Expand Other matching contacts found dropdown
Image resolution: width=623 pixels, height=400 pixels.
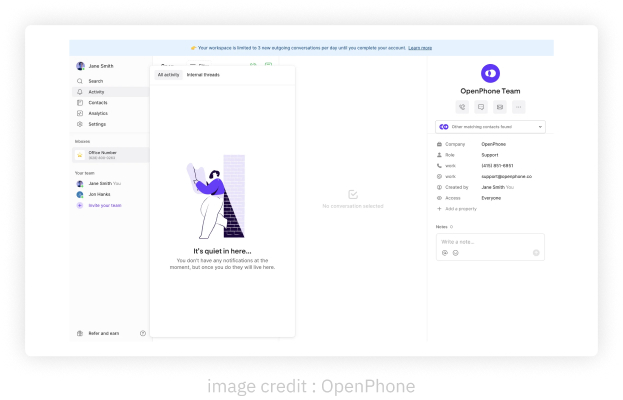[490, 127]
